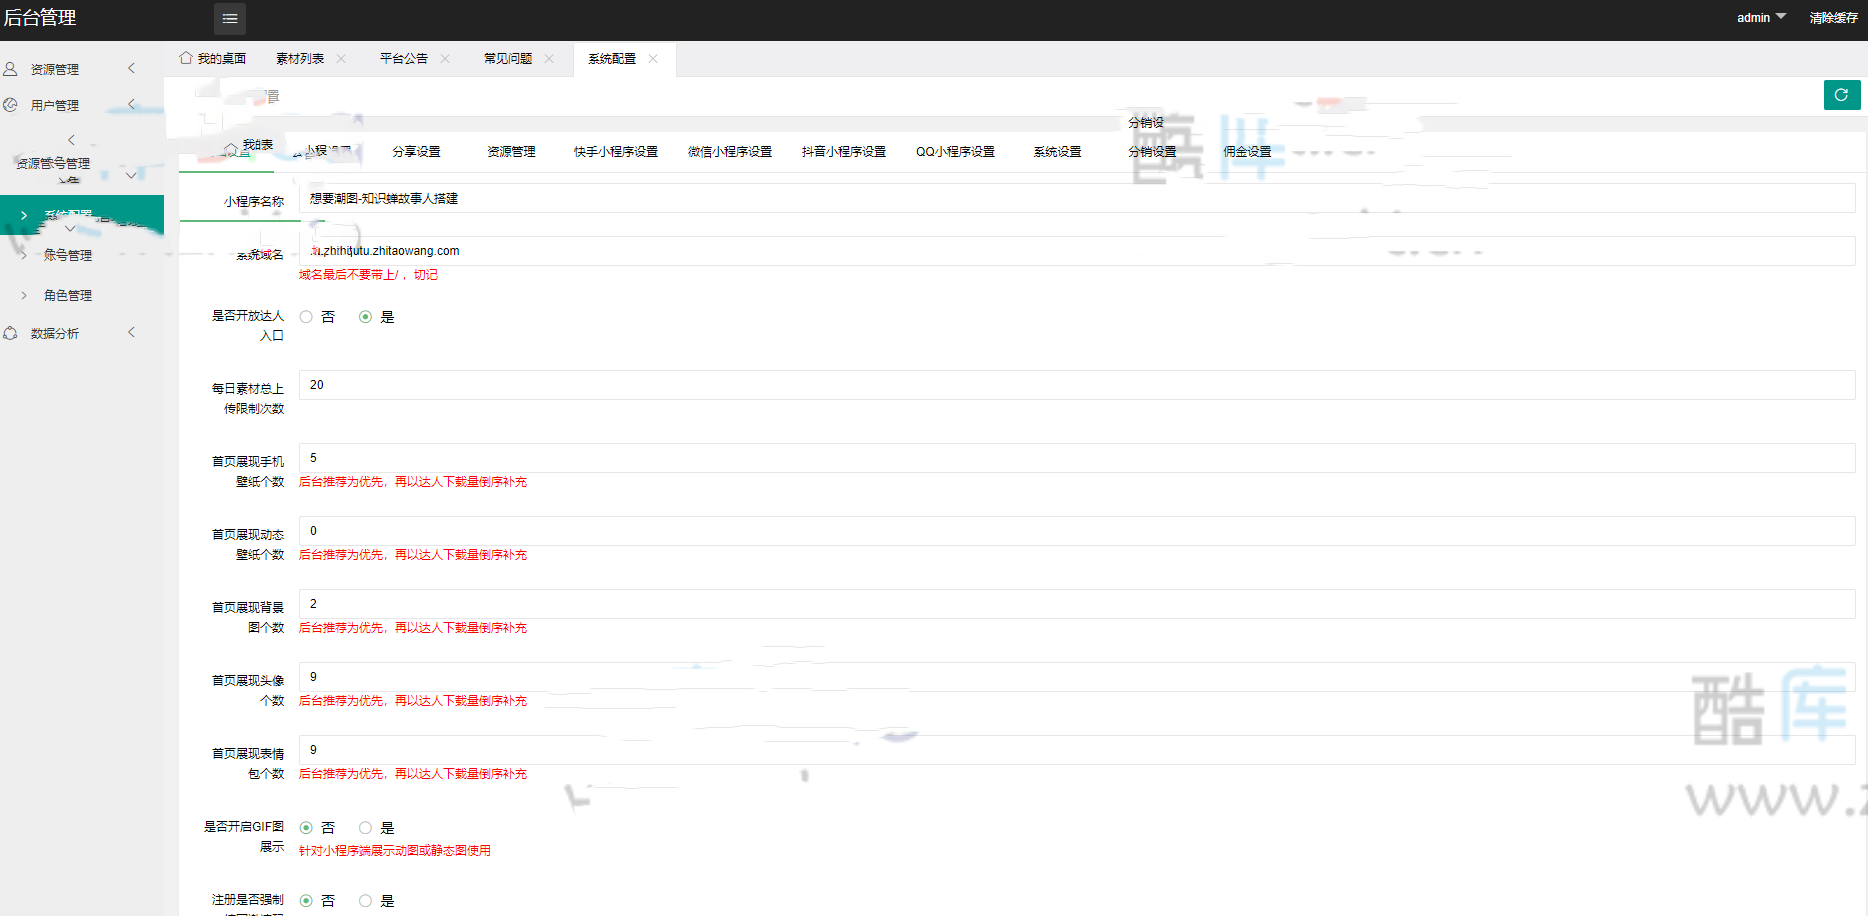Open 账号管理 in the sidebar

(x=68, y=255)
